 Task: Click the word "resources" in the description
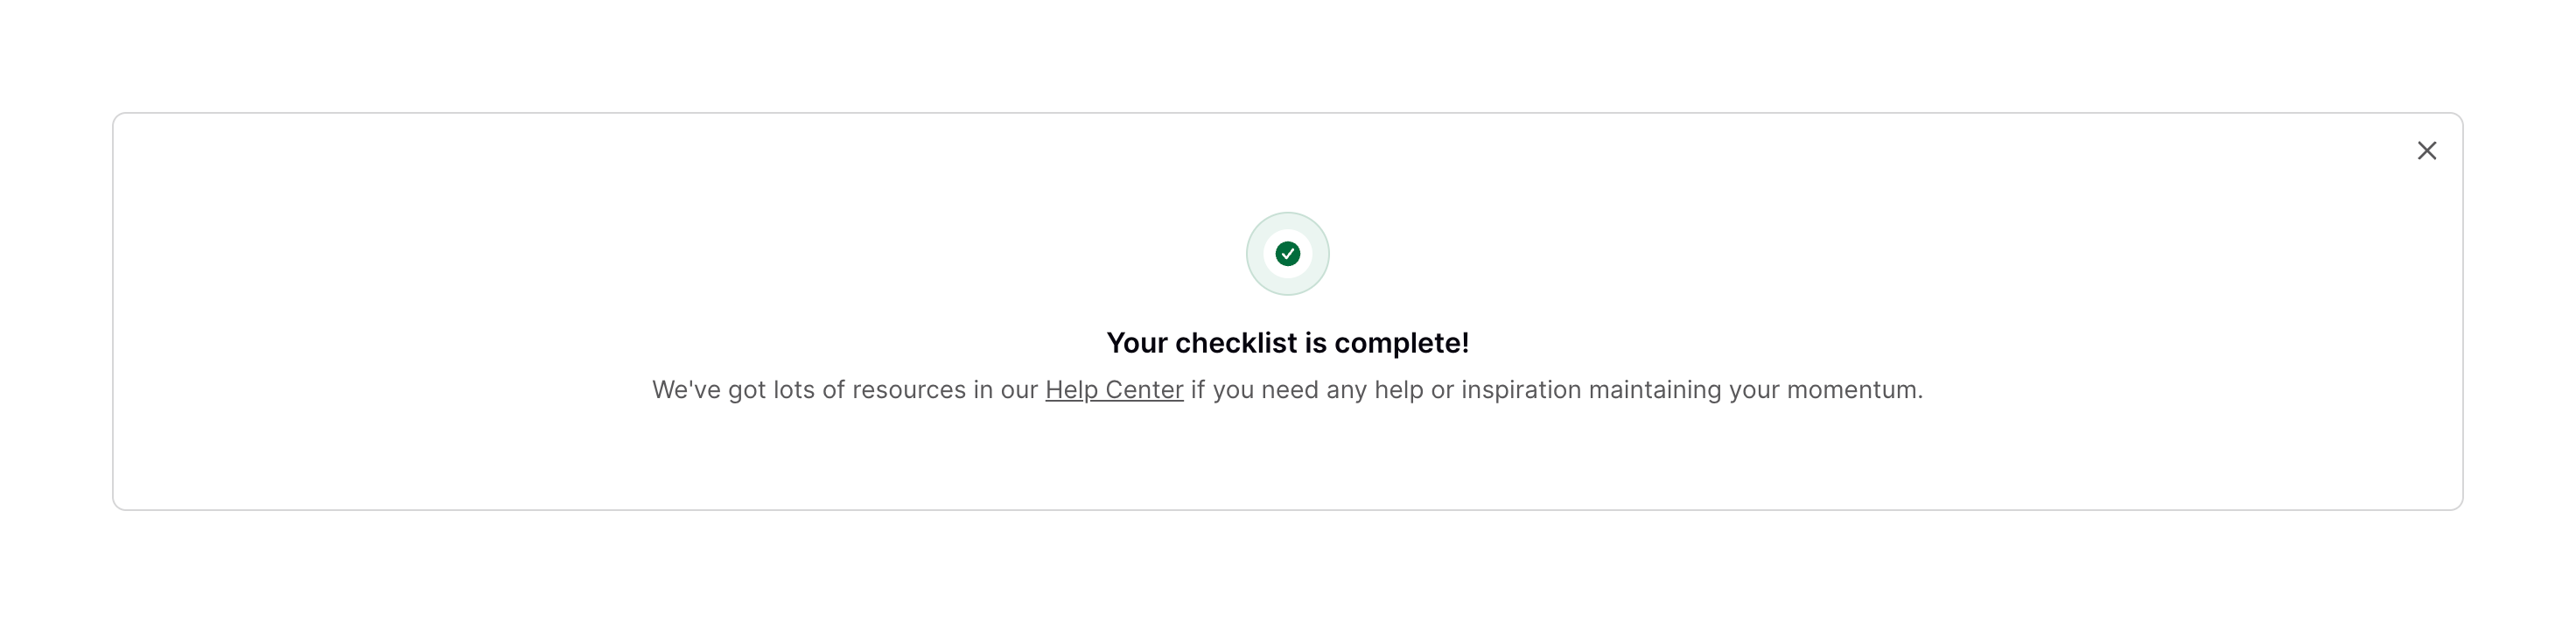click(908, 390)
